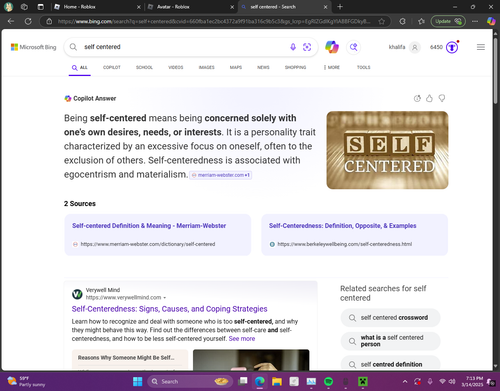
Task: Click the deep search icon
Action: [x=354, y=47]
